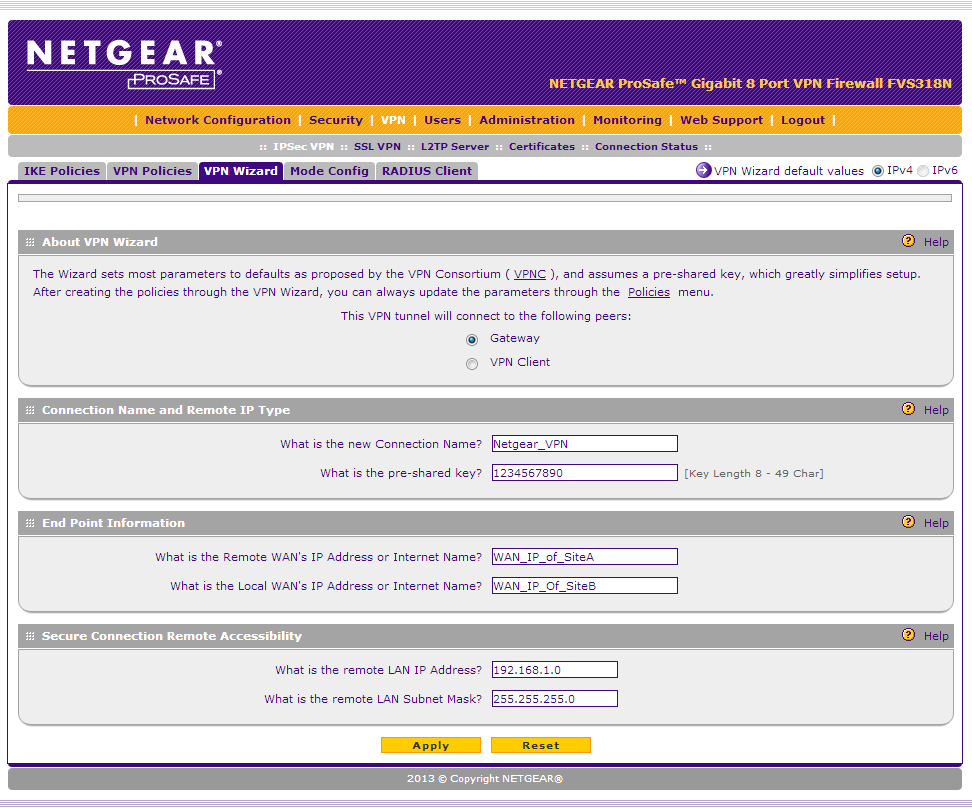Image resolution: width=972 pixels, height=808 pixels.
Task: Go to the IPSec VPN submenu
Action: [303, 147]
